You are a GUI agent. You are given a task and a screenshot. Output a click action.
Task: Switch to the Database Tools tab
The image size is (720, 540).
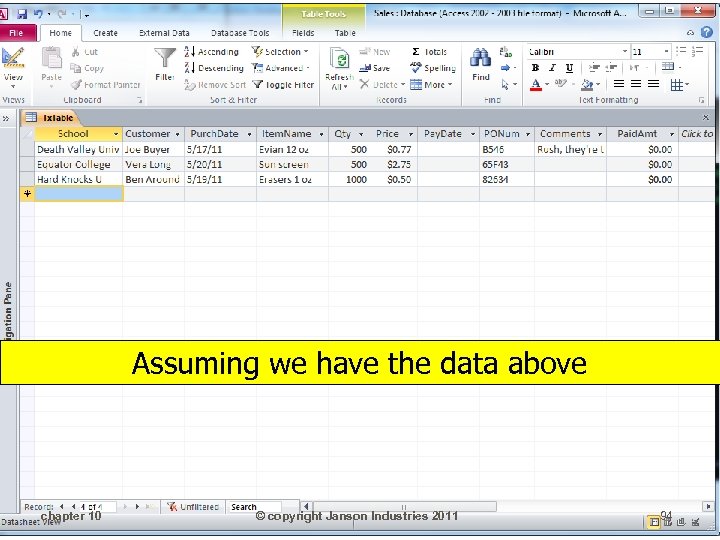(x=240, y=33)
